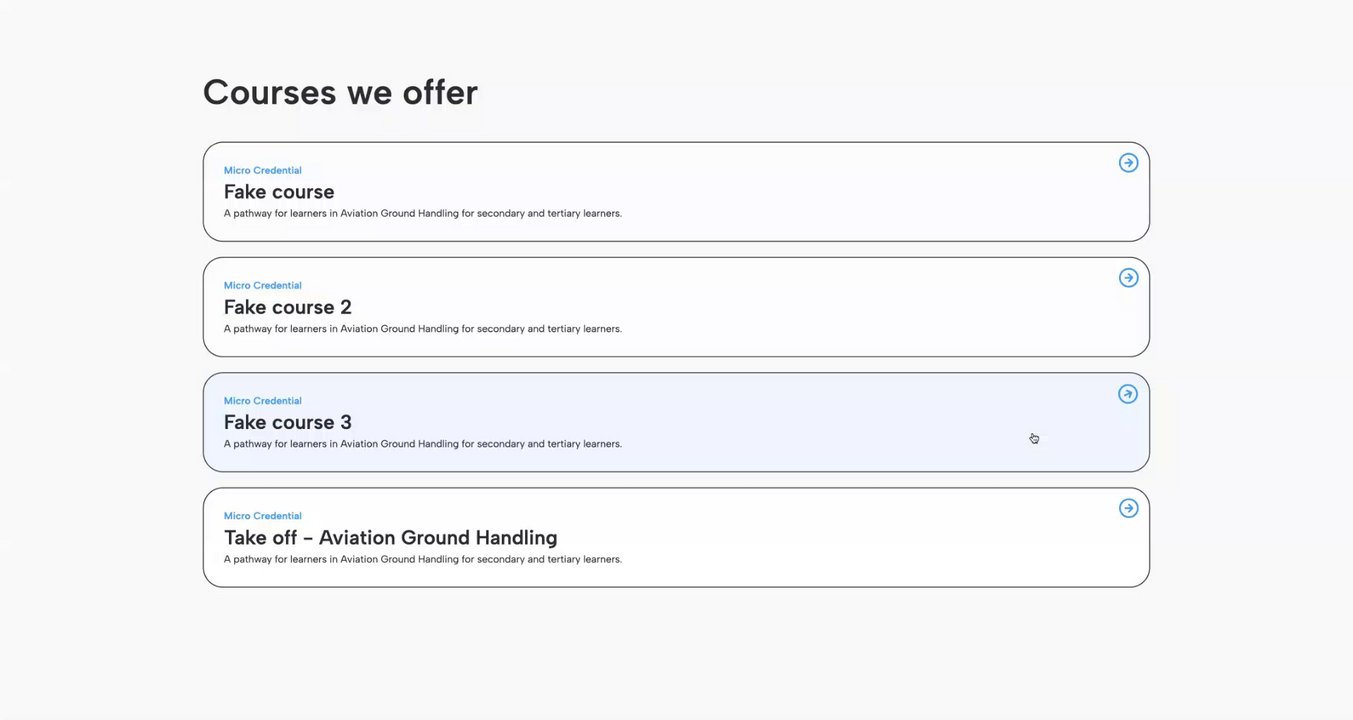This screenshot has width=1353, height=720.
Task: Click blank center of Take off course card
Action: pos(850,538)
